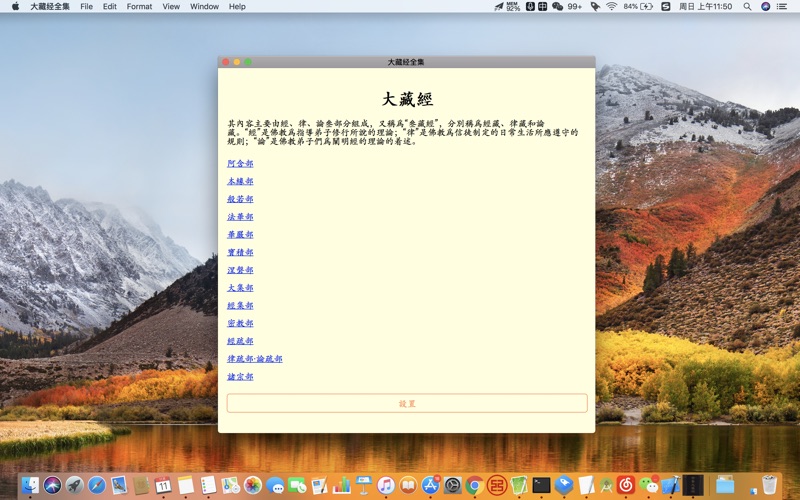Screen dimensions: 800x500
Task: Open System Preferences gear icon in dock
Action: click(453, 485)
